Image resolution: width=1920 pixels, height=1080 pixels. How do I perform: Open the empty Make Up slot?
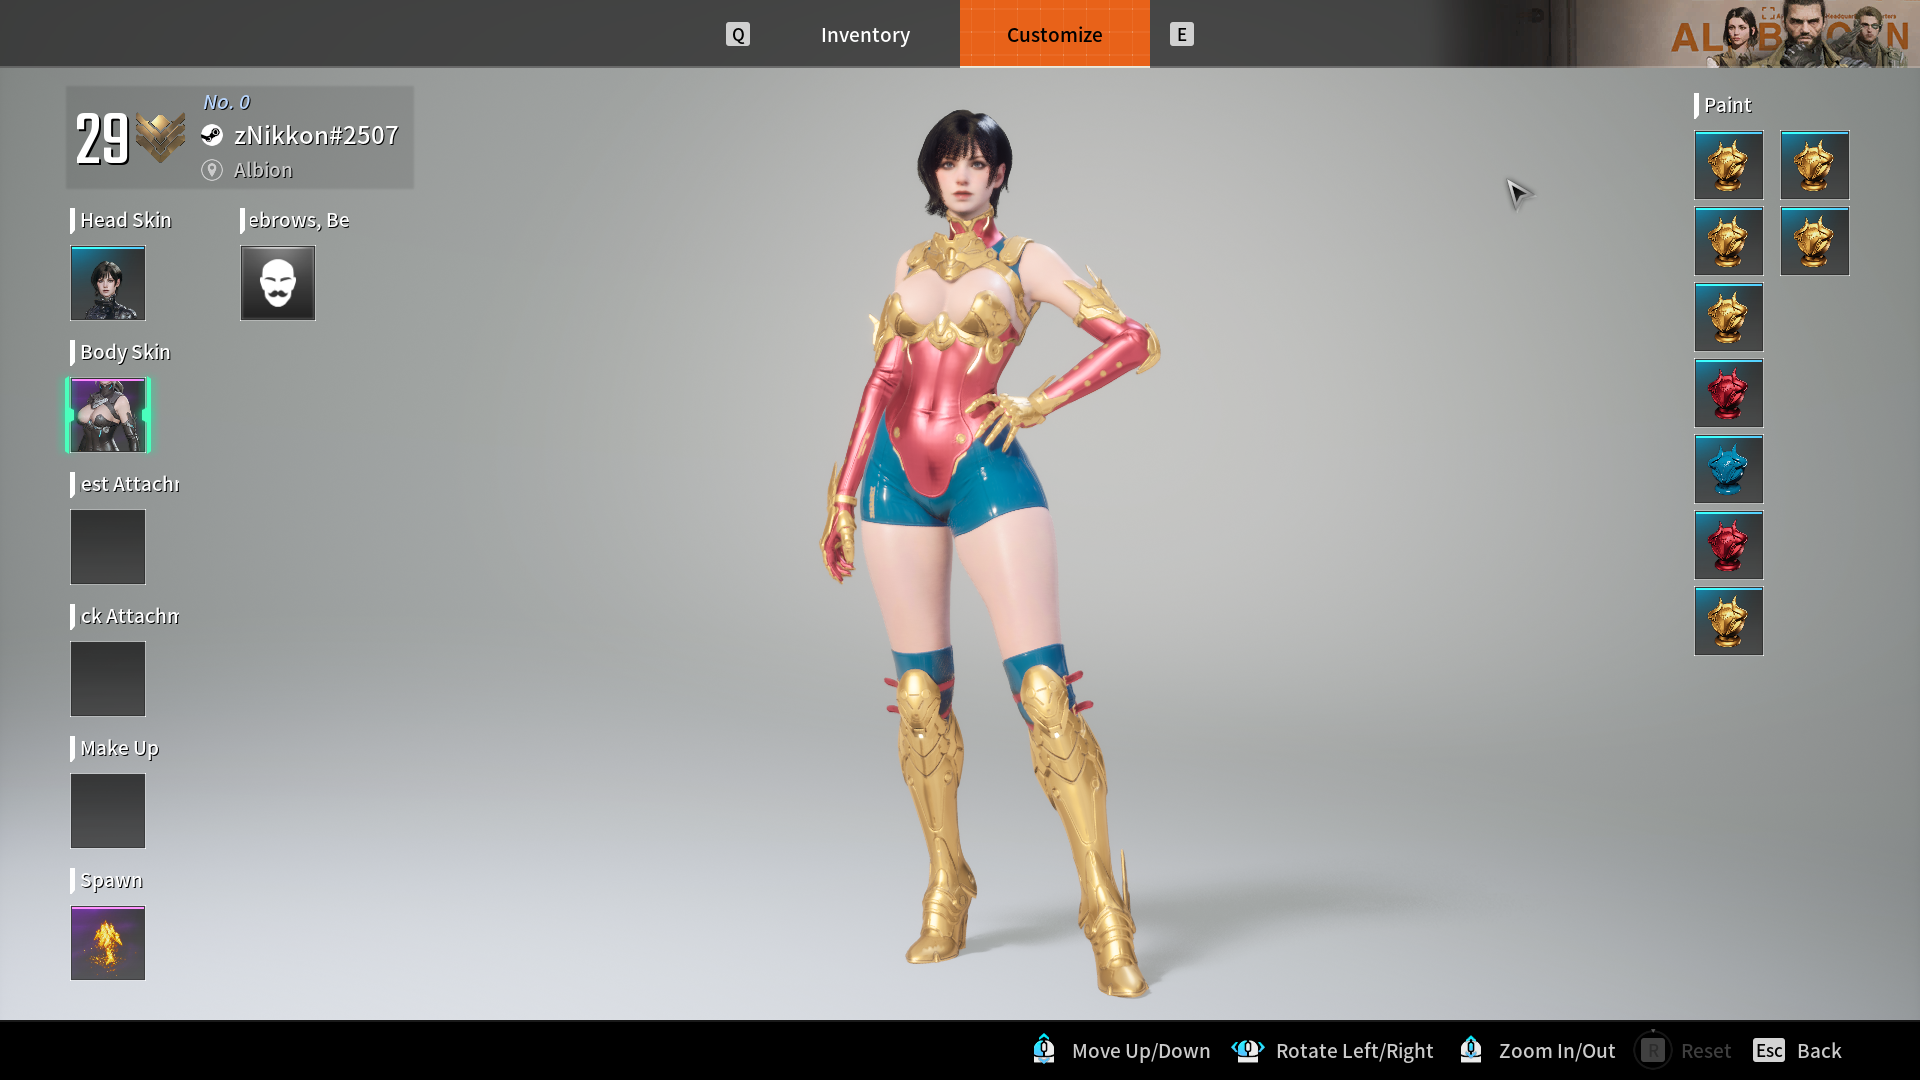pos(108,811)
